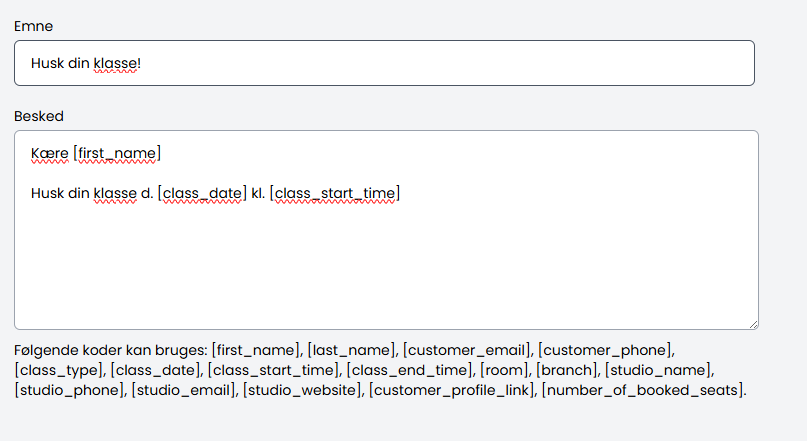Click the Besked field label

(39, 116)
